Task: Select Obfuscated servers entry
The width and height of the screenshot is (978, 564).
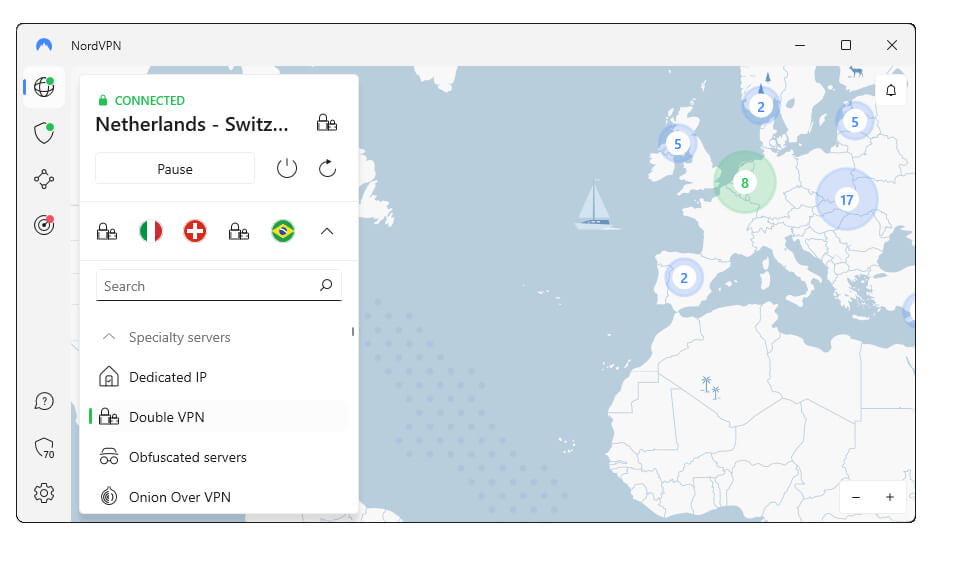Action: 219,457
